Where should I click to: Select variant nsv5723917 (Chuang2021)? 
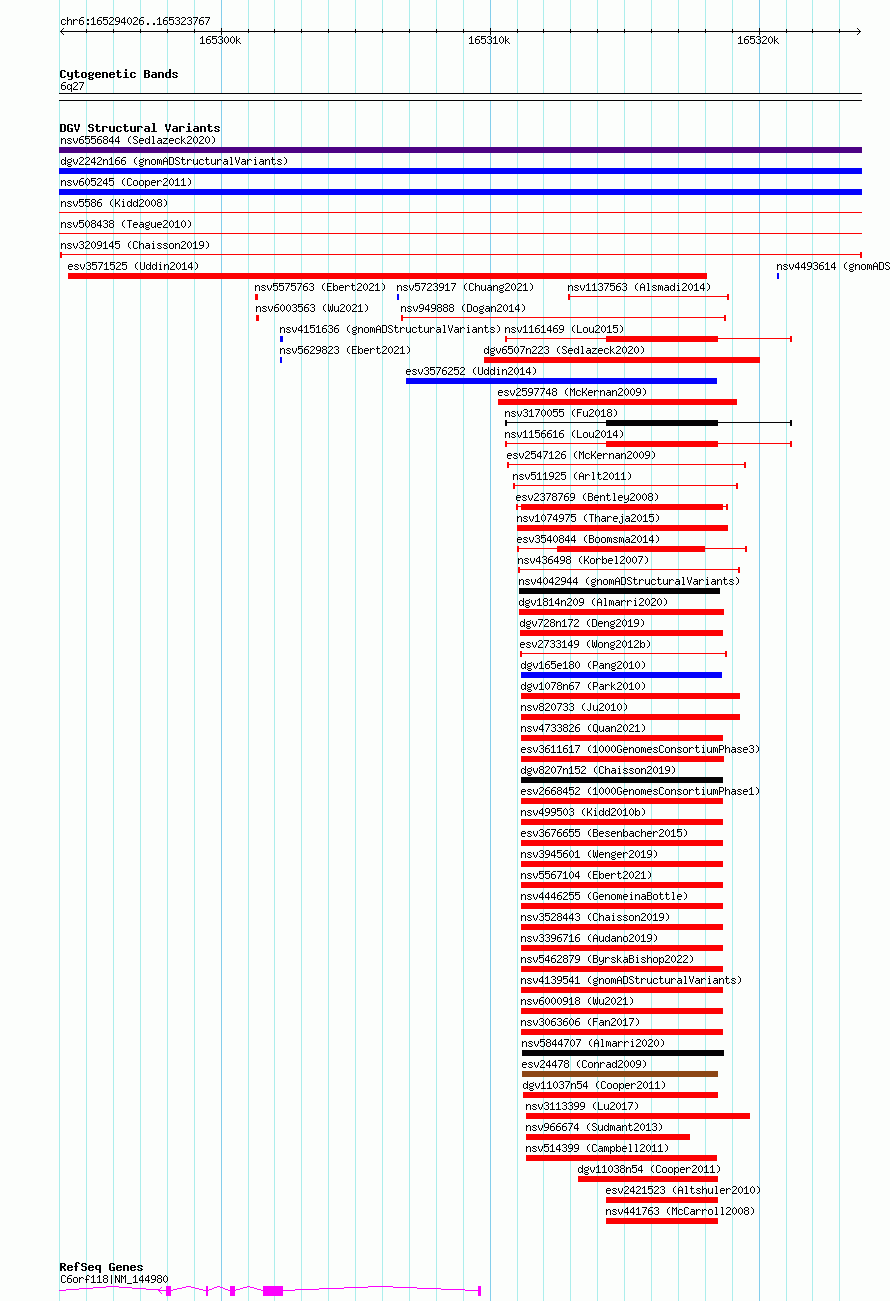pos(465,287)
